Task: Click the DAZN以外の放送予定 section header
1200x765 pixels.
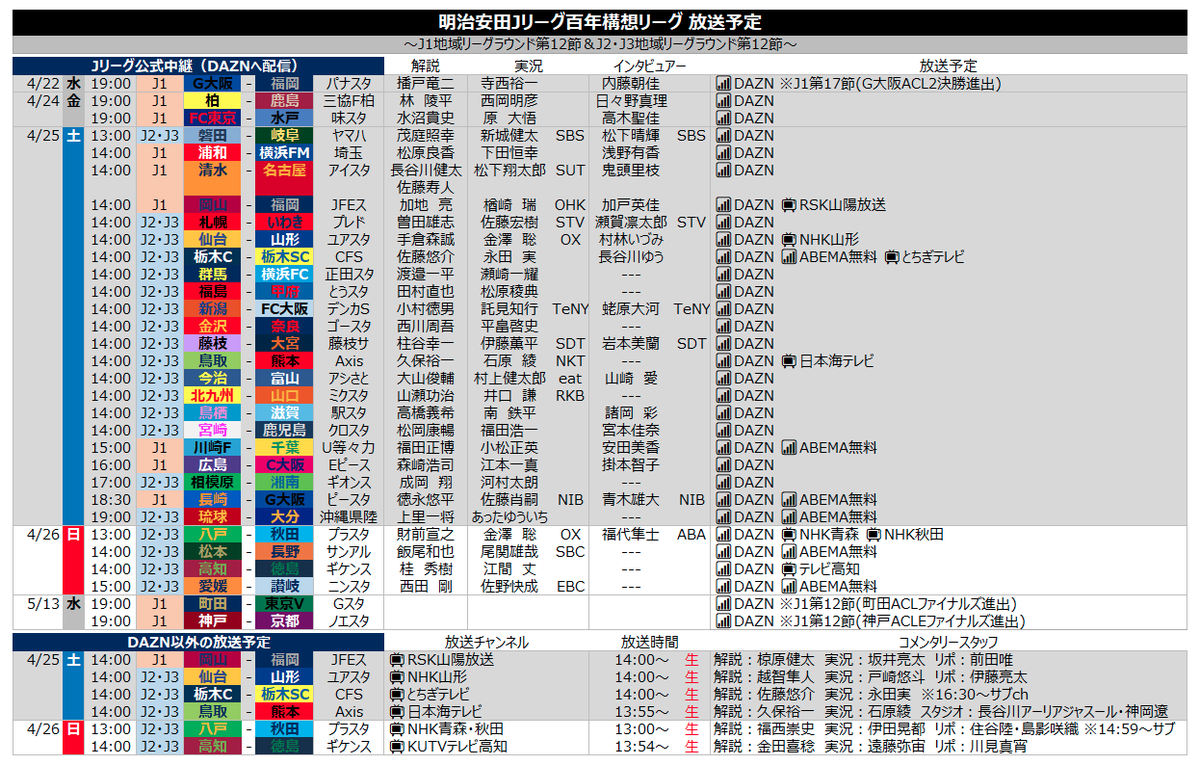Action: click(198, 641)
